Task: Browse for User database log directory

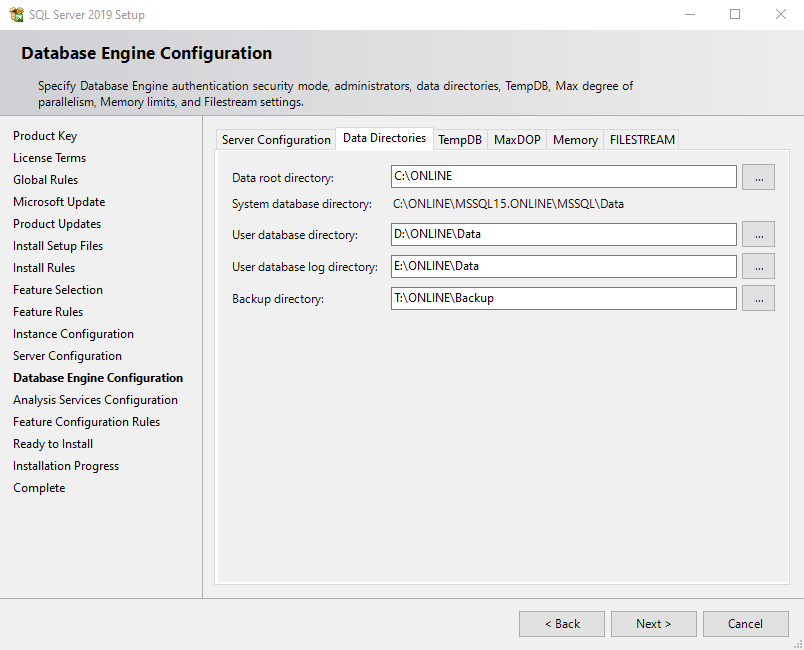Action: 758,266
